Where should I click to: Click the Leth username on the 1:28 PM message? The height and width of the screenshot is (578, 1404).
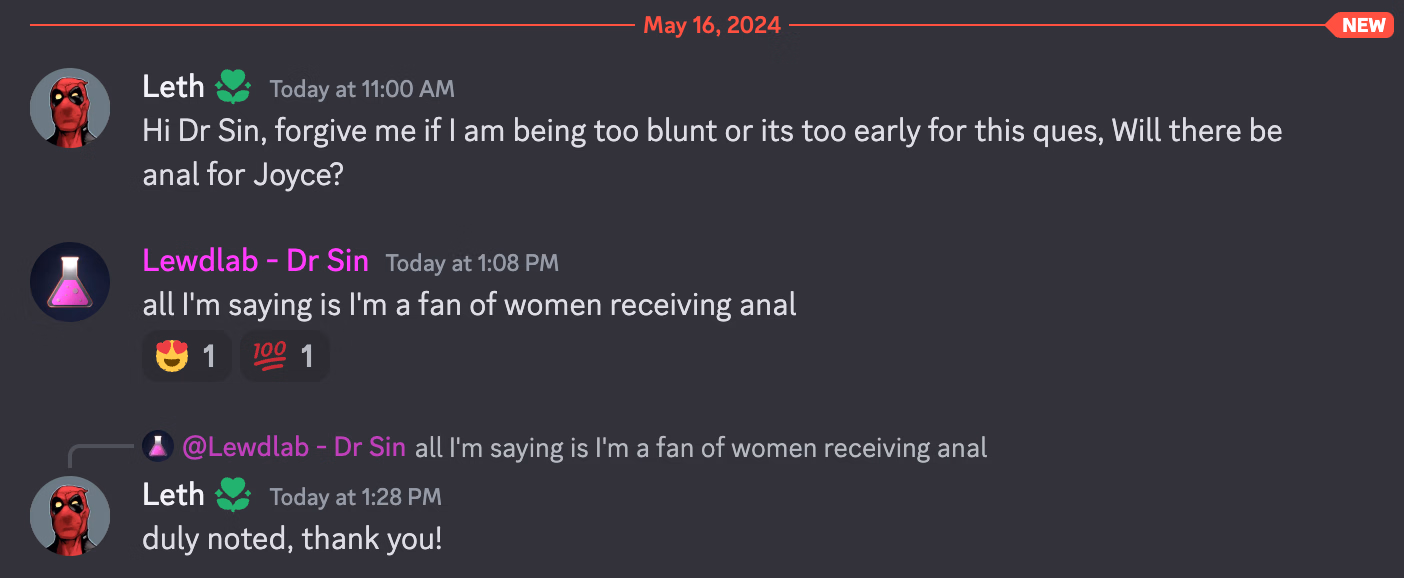point(174,495)
